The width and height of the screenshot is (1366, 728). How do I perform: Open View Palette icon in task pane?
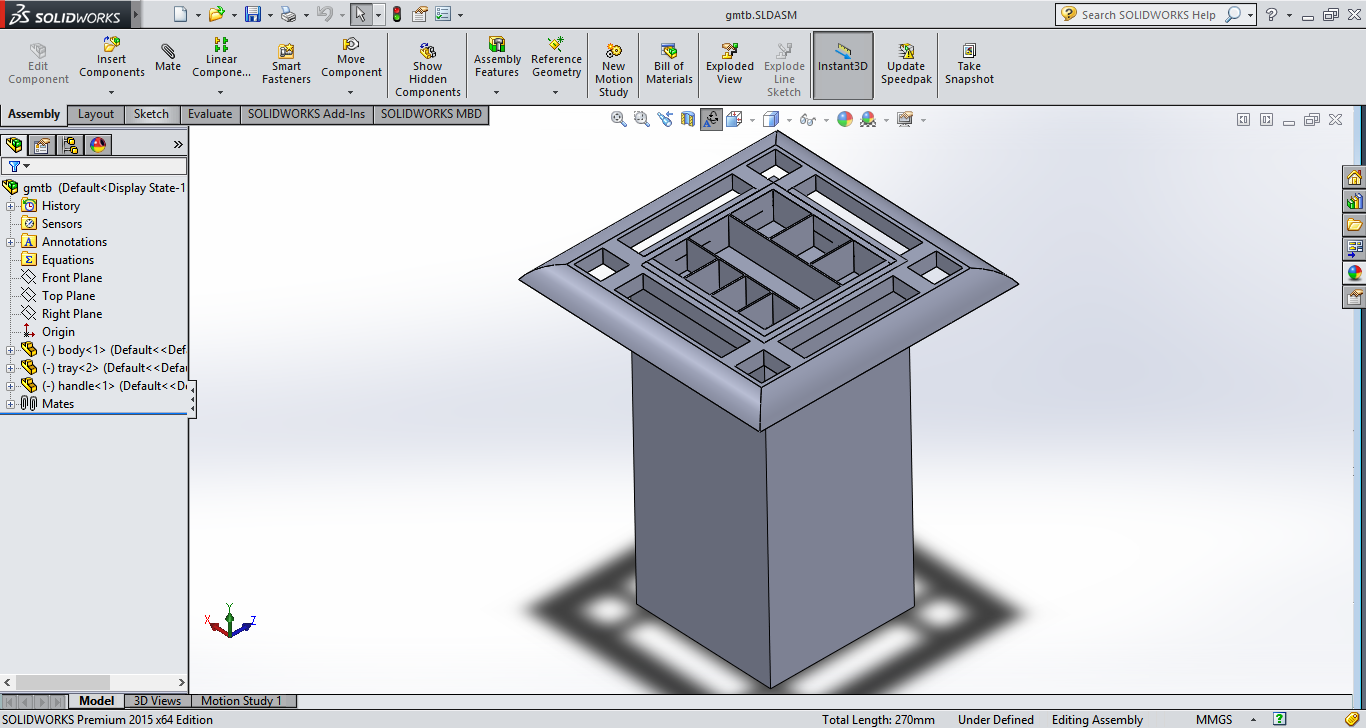coord(1354,248)
